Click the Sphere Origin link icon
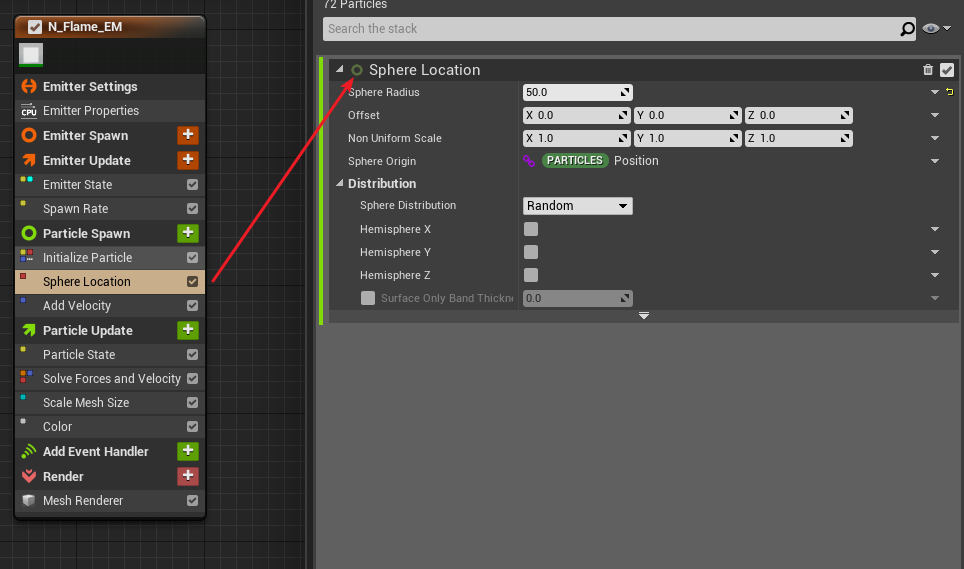 click(529, 161)
